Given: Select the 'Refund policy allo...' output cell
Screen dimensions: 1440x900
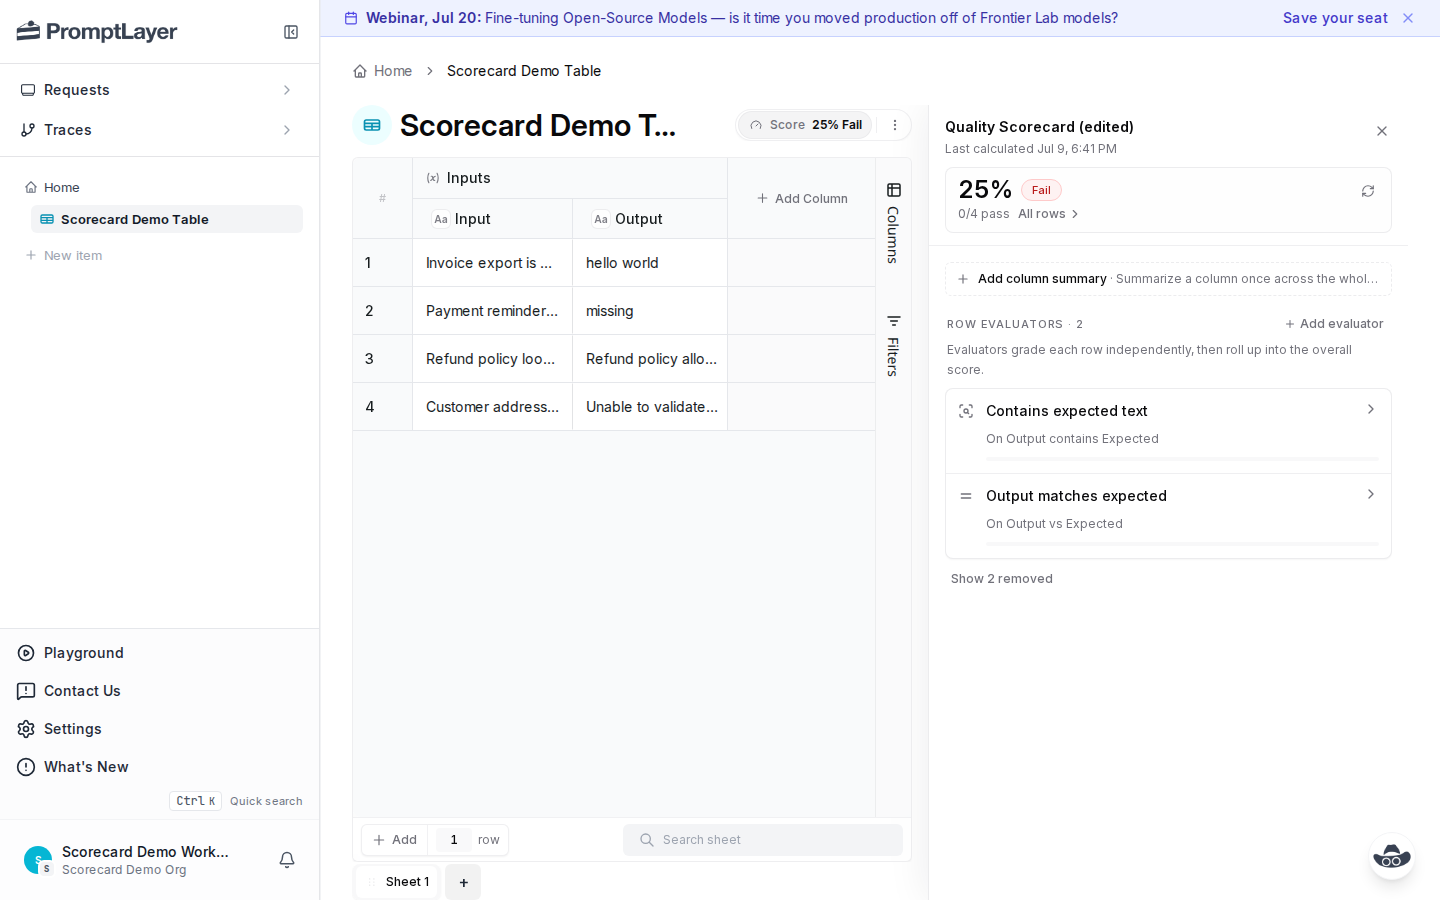Looking at the screenshot, I should [650, 359].
